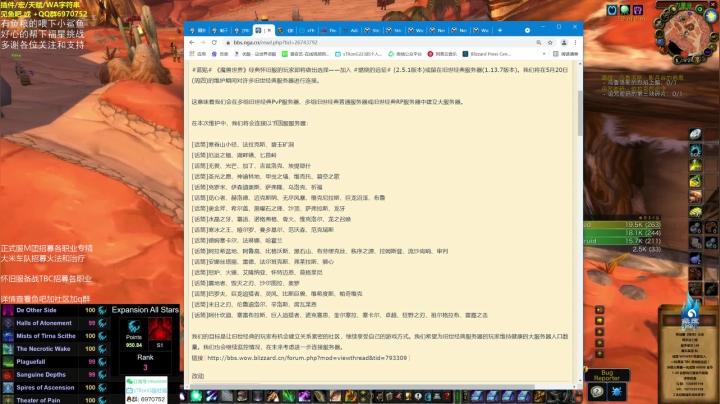The image size is (720, 404).
Task: Switch to the 'The' browser tab
Action: pos(329,30)
